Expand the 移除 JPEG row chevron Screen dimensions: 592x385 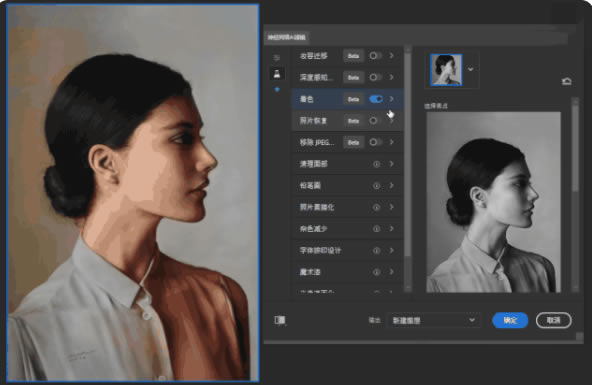click(392, 142)
